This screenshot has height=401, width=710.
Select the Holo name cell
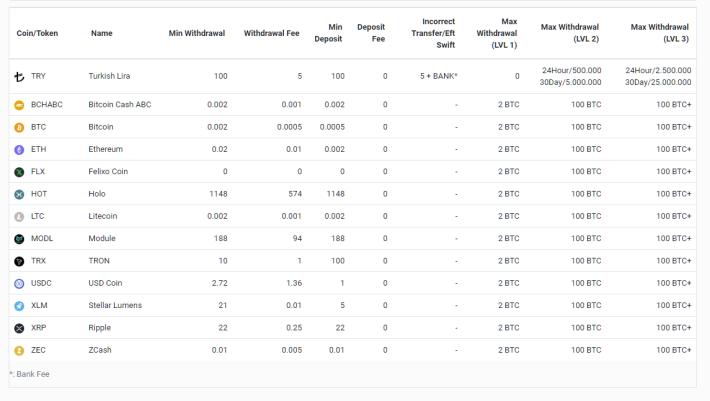point(97,194)
